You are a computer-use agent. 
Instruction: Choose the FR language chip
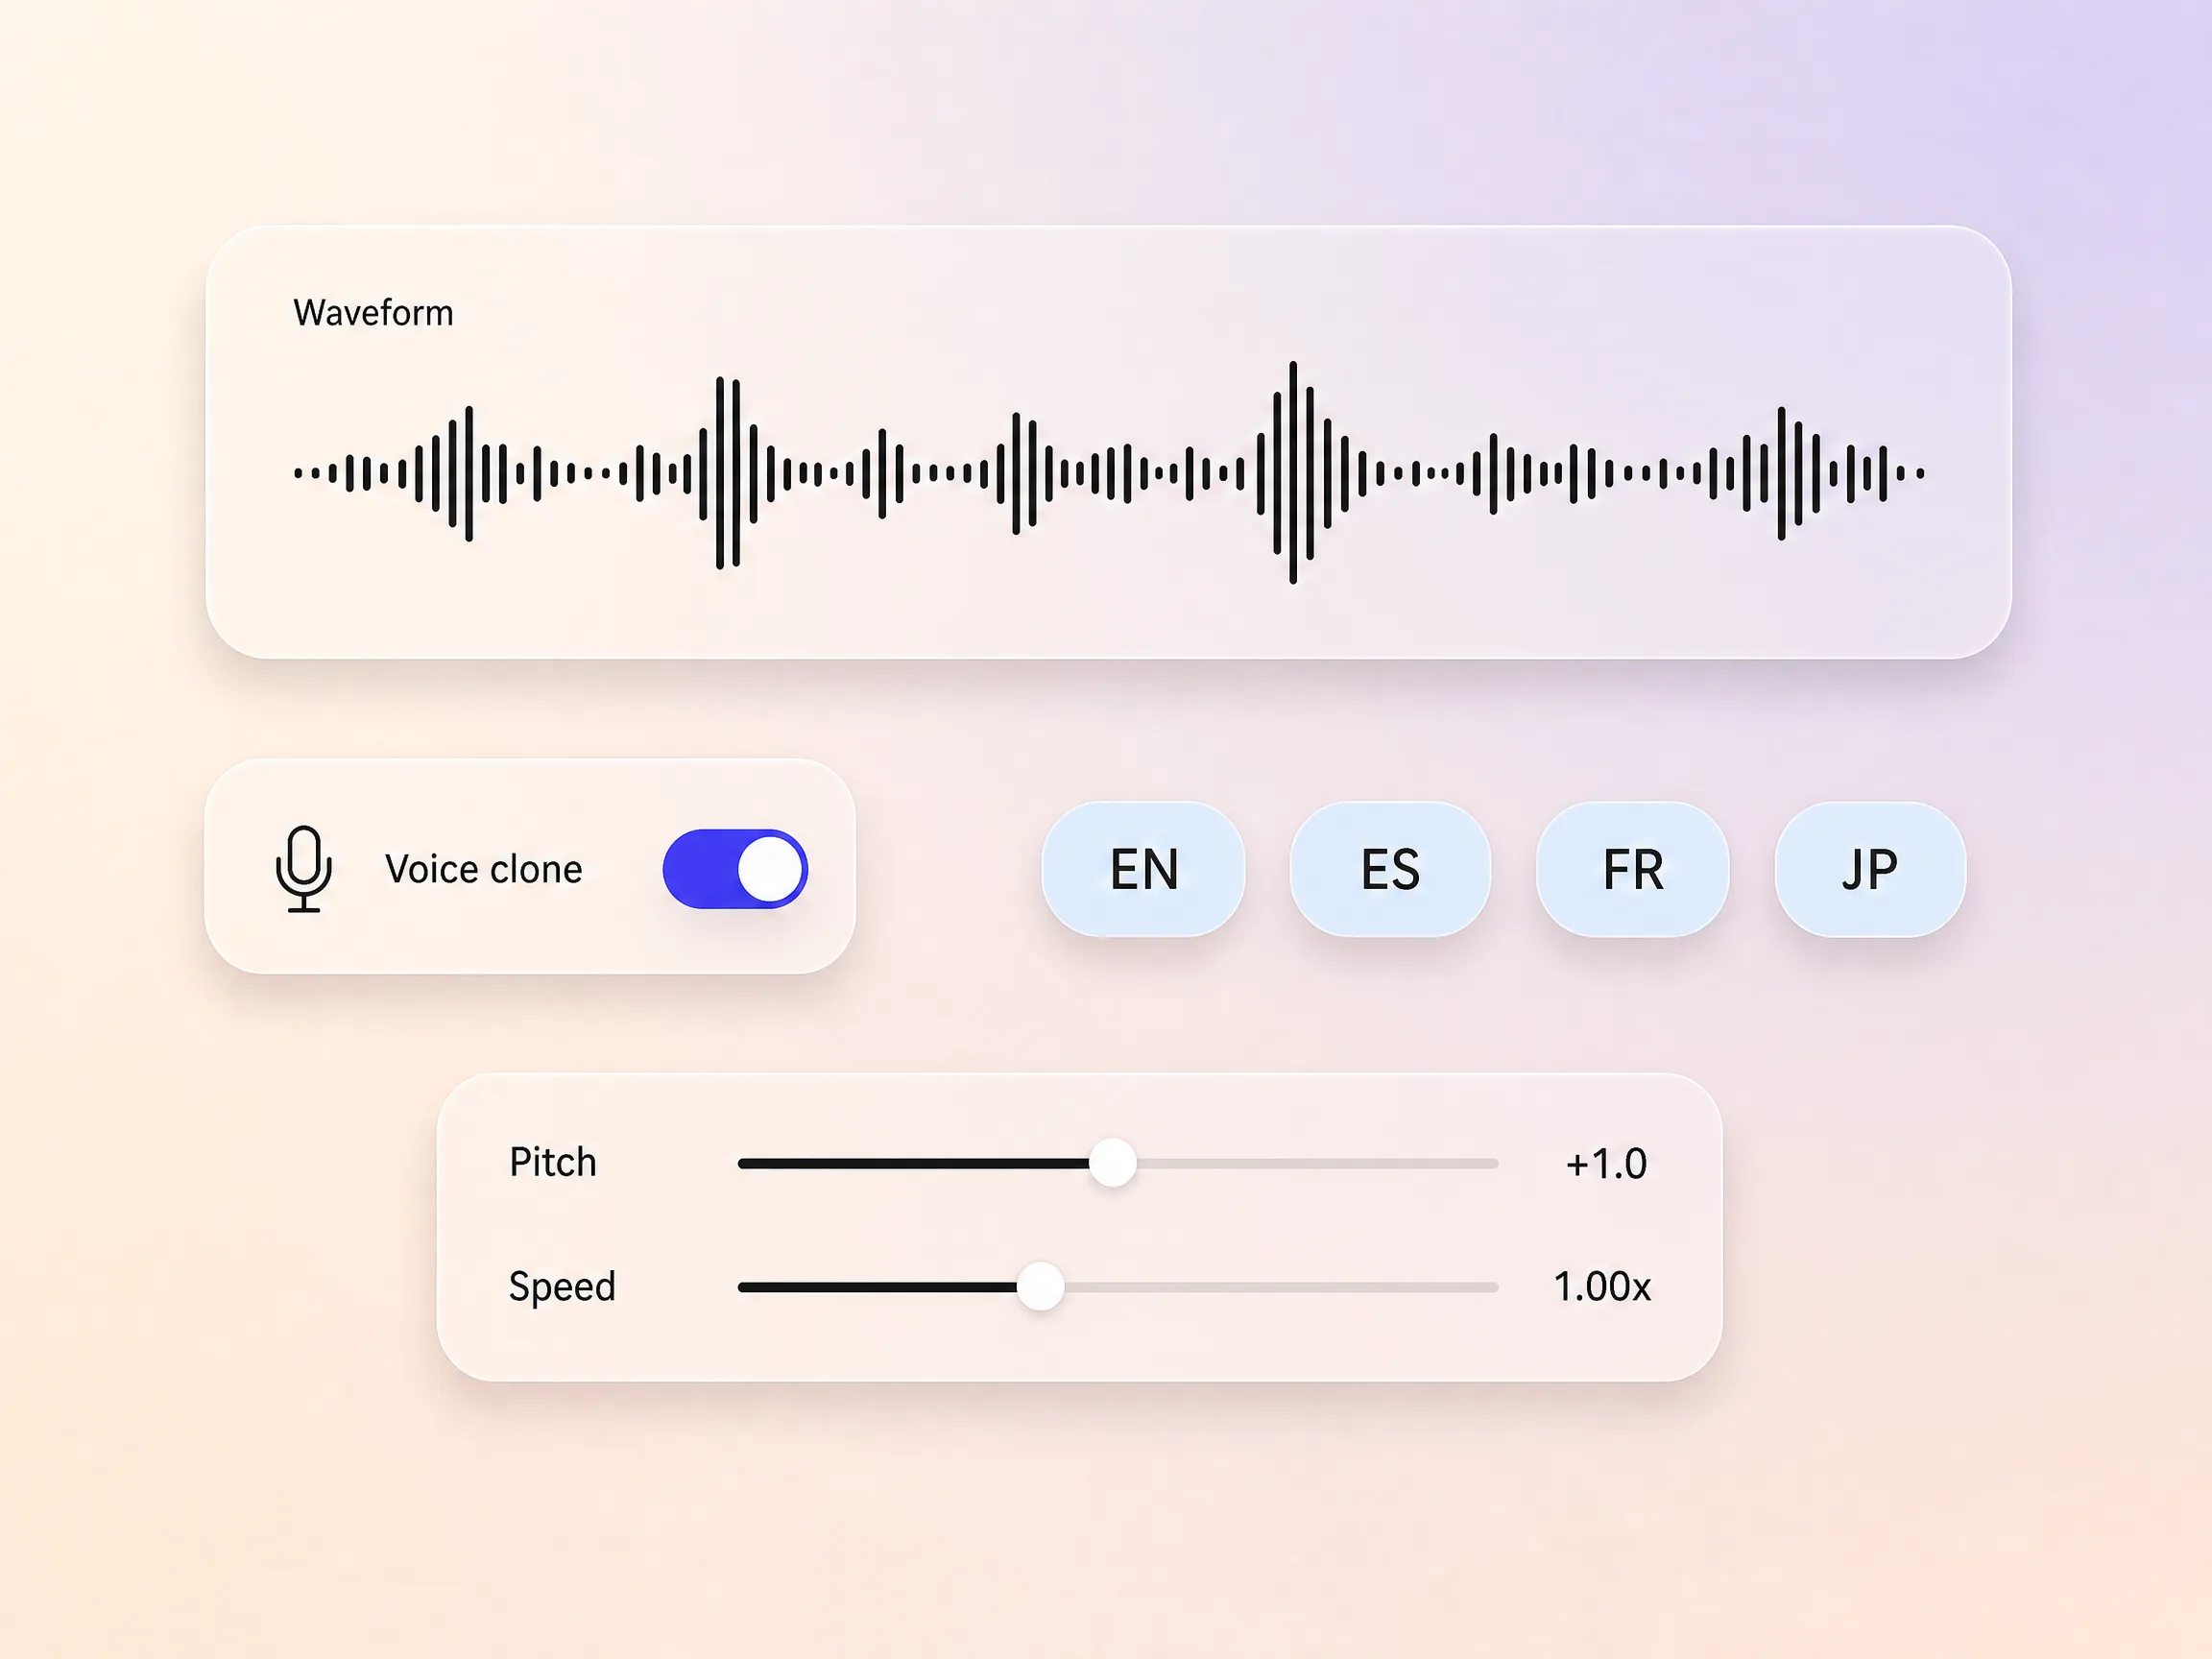(x=1632, y=869)
